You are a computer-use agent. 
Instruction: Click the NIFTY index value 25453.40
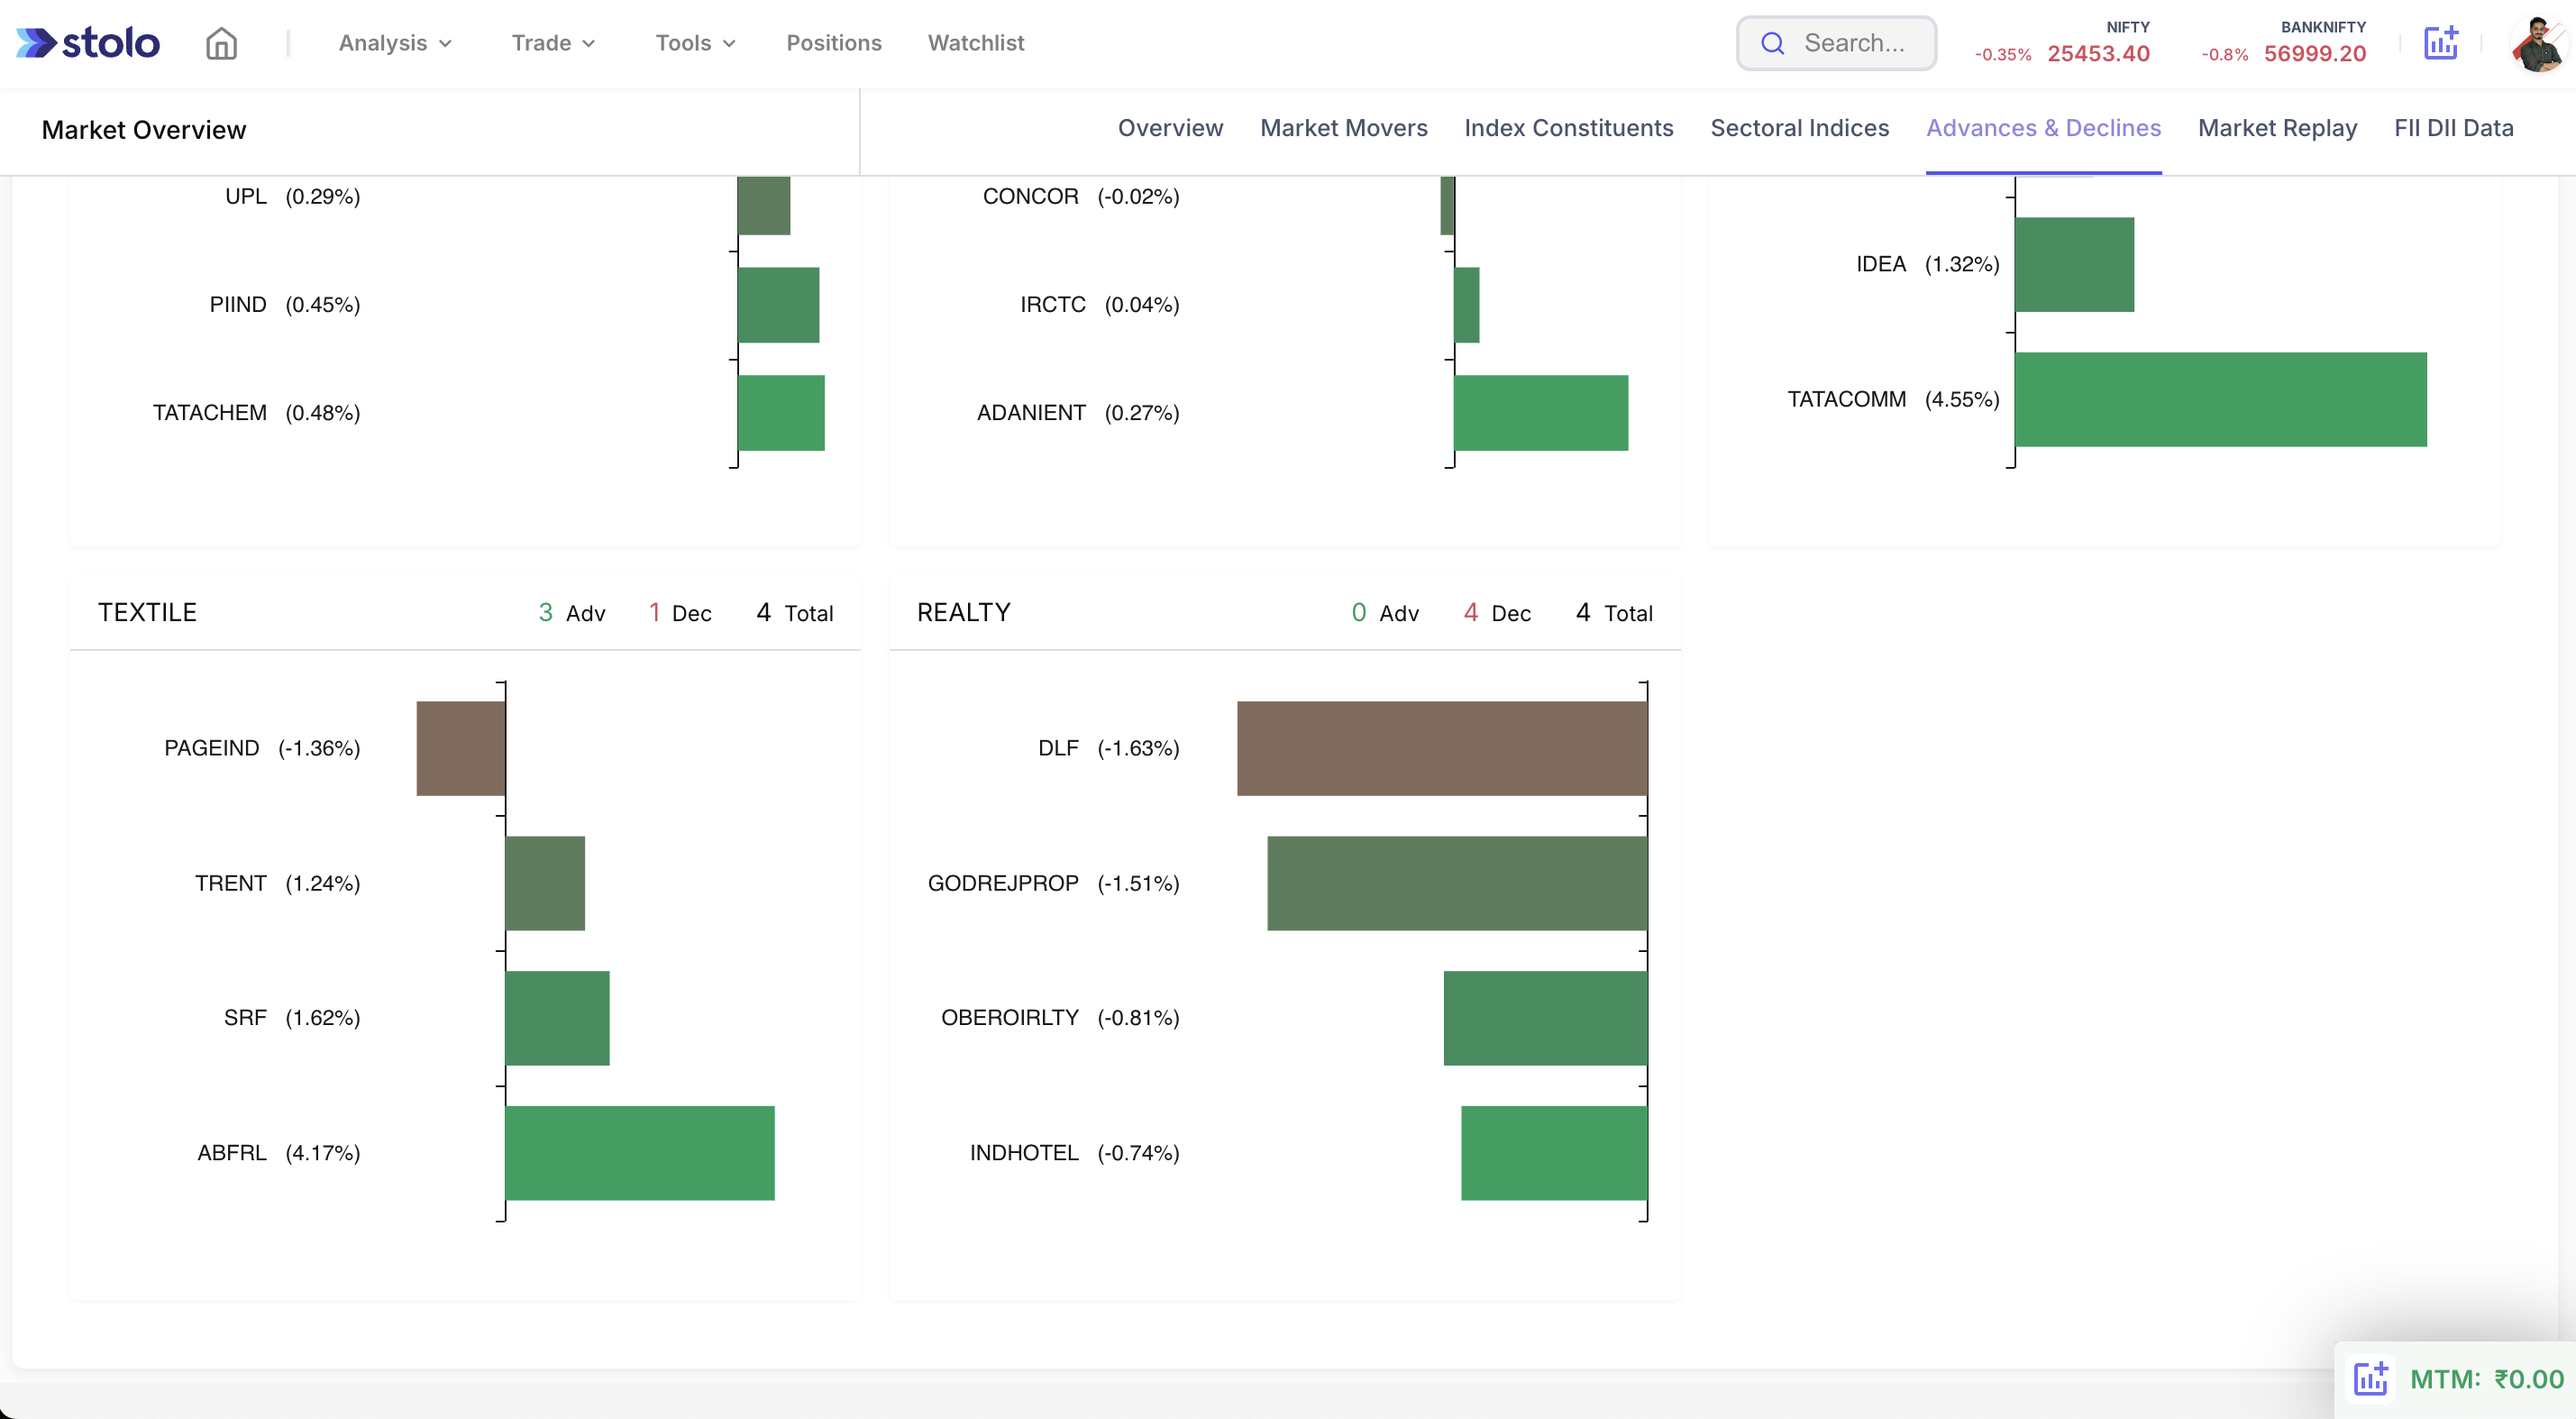click(x=2098, y=54)
